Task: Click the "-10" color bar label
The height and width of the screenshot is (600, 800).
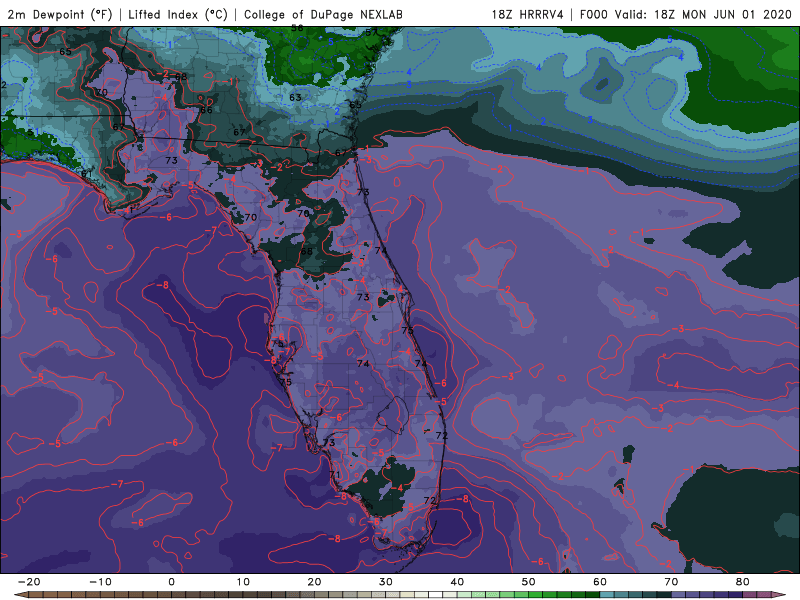Action: [100, 582]
